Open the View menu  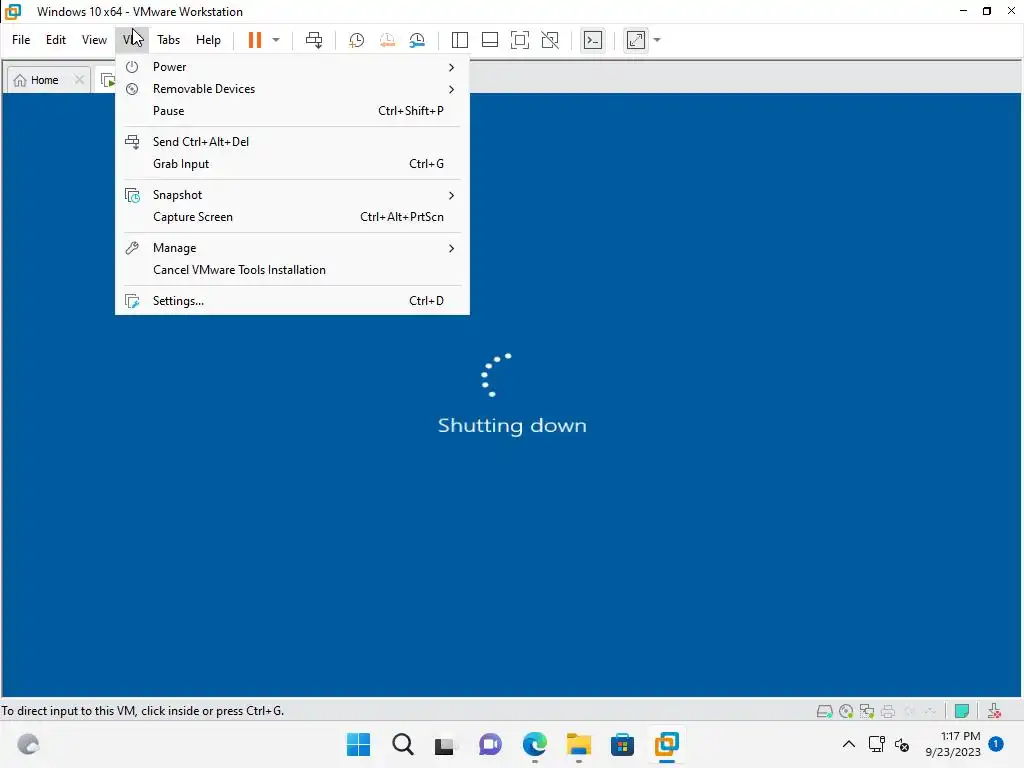click(x=94, y=40)
